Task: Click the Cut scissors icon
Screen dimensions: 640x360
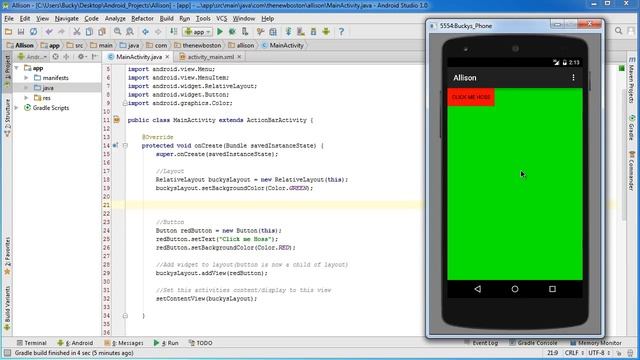Action: click(76, 31)
